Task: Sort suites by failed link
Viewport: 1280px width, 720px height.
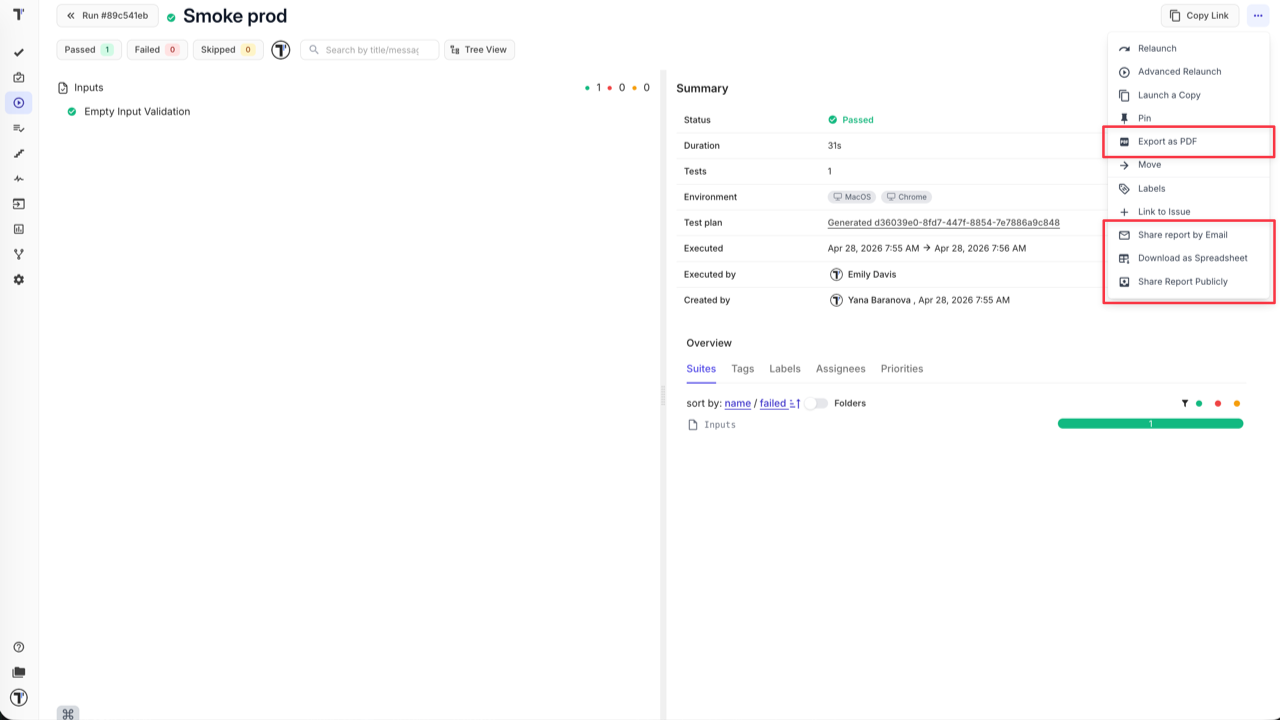Action: tap(773, 404)
